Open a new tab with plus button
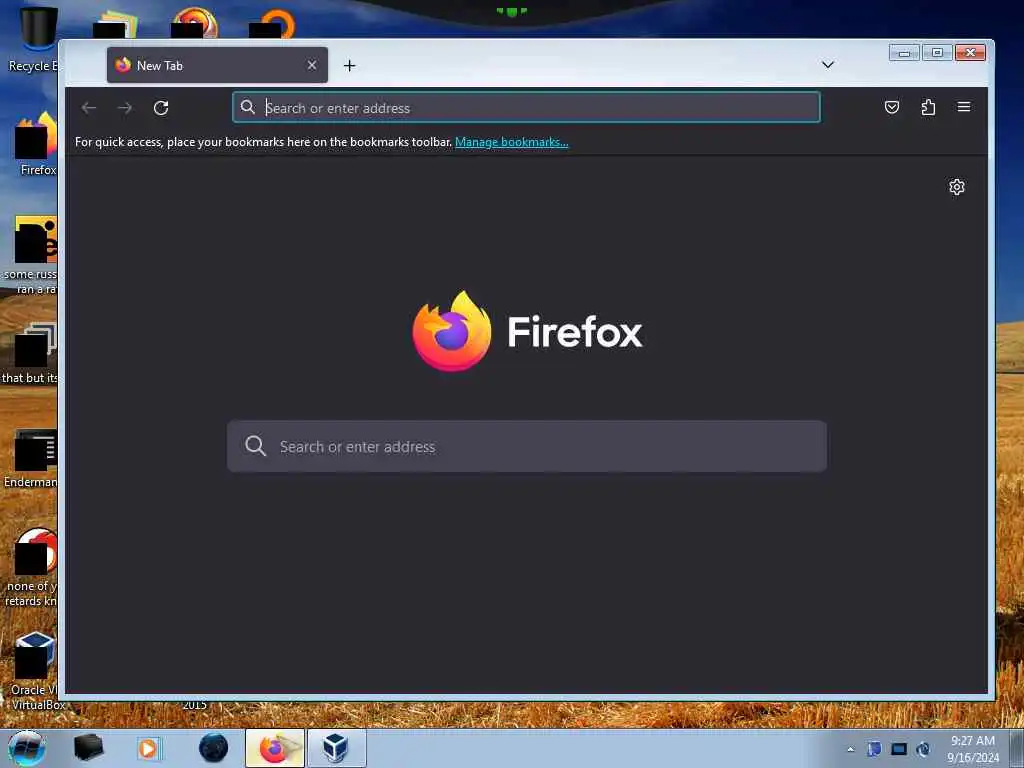Viewport: 1024px width, 768px height. coord(349,65)
